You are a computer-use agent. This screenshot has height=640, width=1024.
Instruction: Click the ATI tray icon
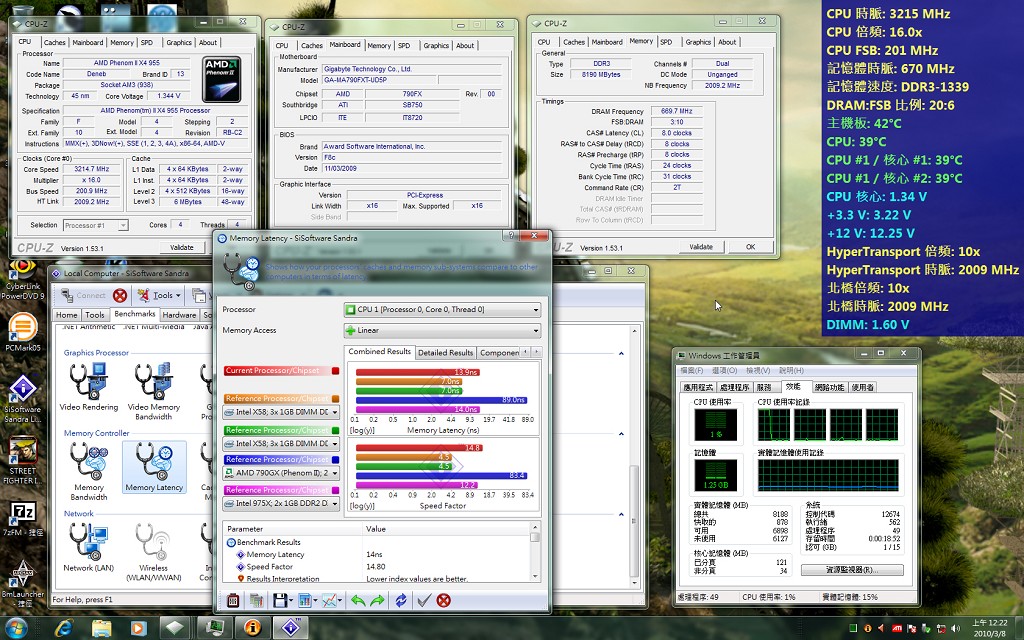(897, 628)
